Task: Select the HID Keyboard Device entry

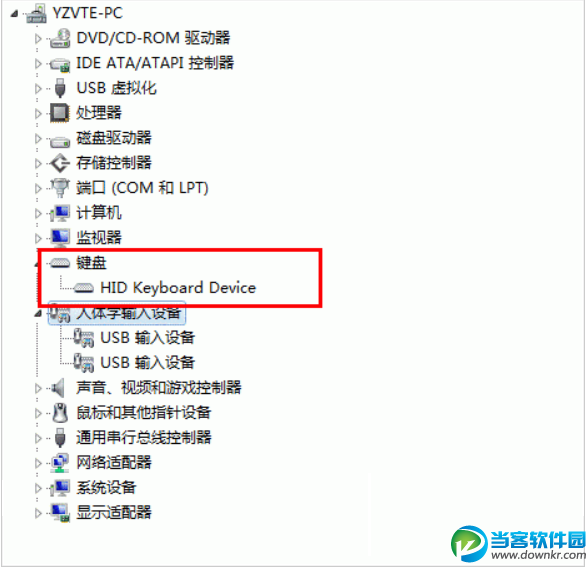Action: [x=178, y=288]
